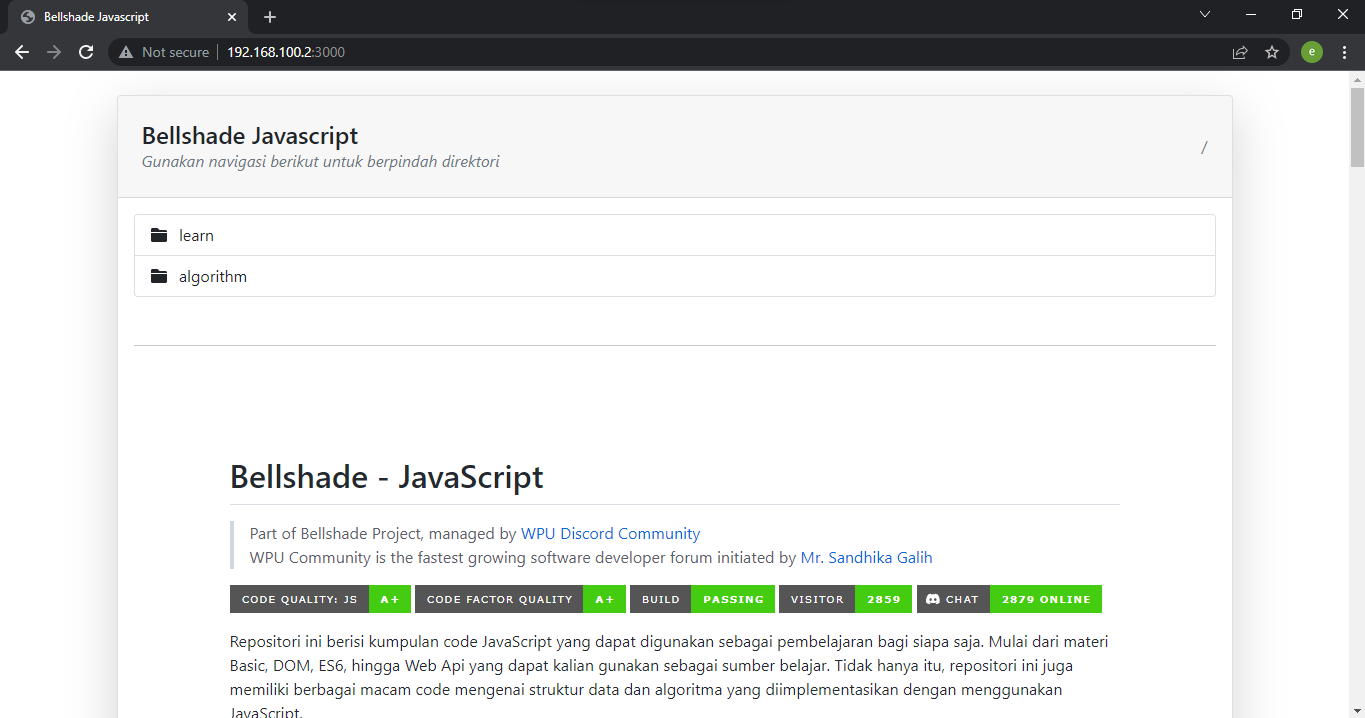Click the root path slash breadcrumb
Screen dimensions: 1365x718
[x=1204, y=148]
